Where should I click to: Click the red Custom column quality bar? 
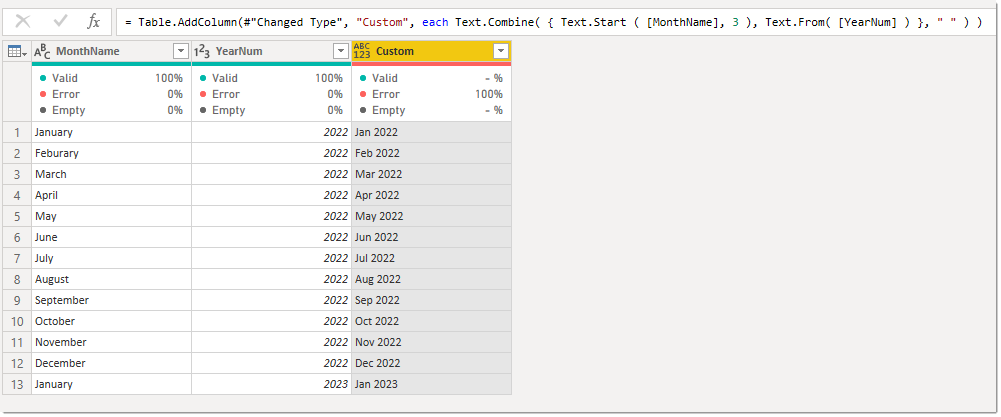[x=432, y=64]
